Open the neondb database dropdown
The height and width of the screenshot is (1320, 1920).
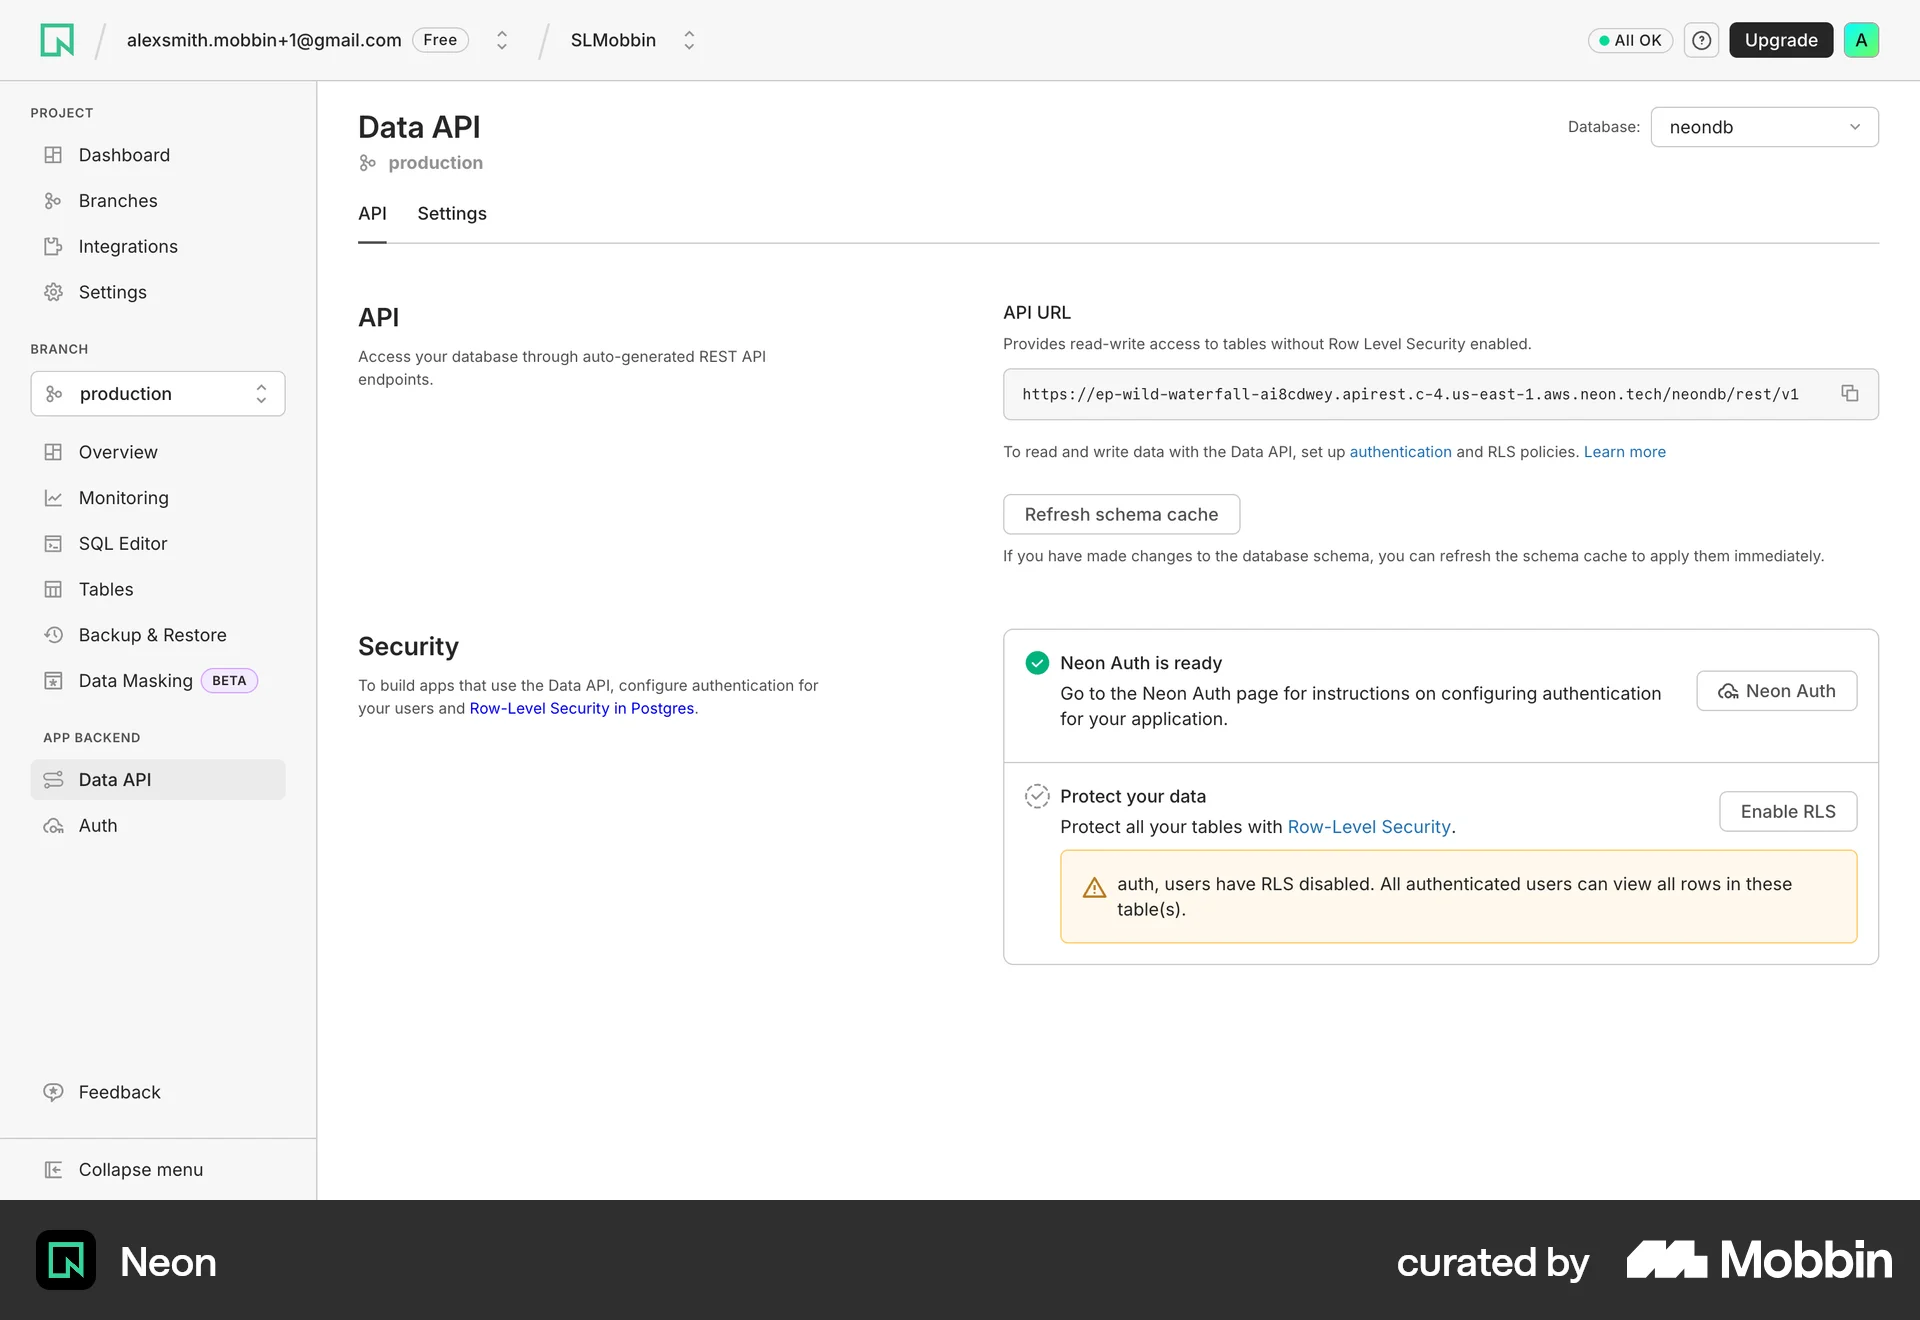click(1764, 127)
